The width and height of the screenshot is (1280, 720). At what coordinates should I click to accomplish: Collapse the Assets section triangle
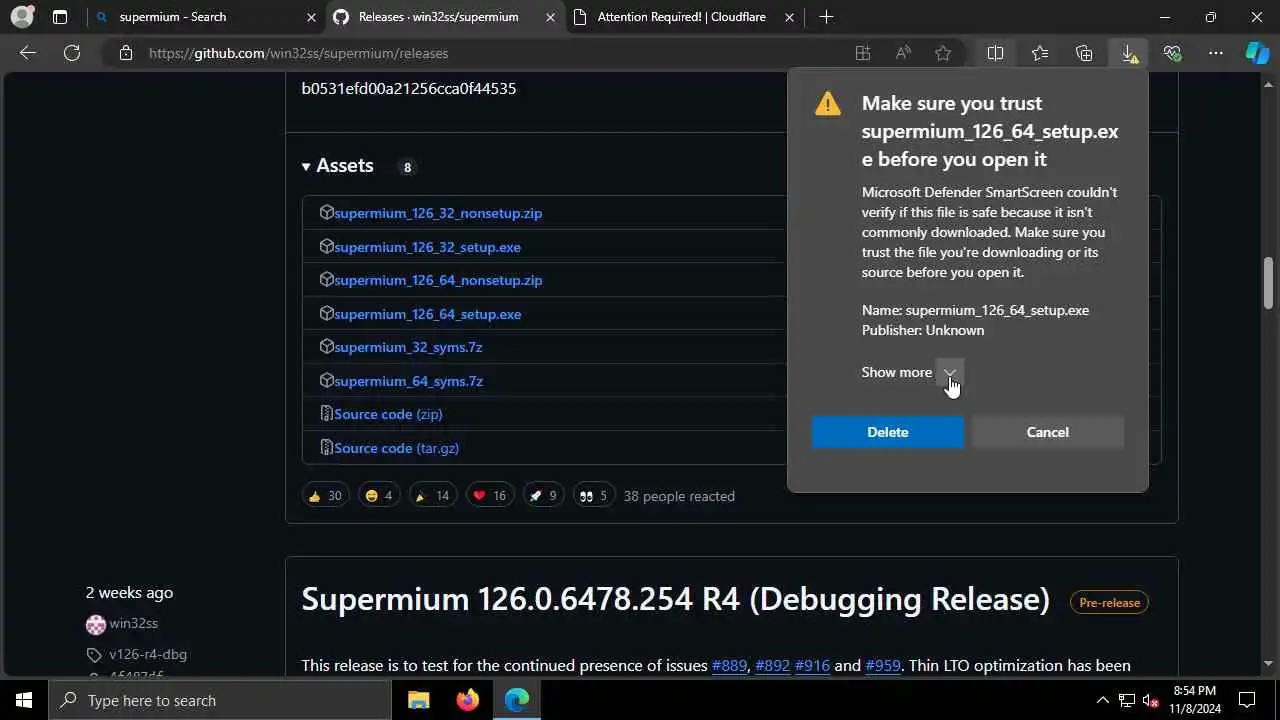(306, 167)
